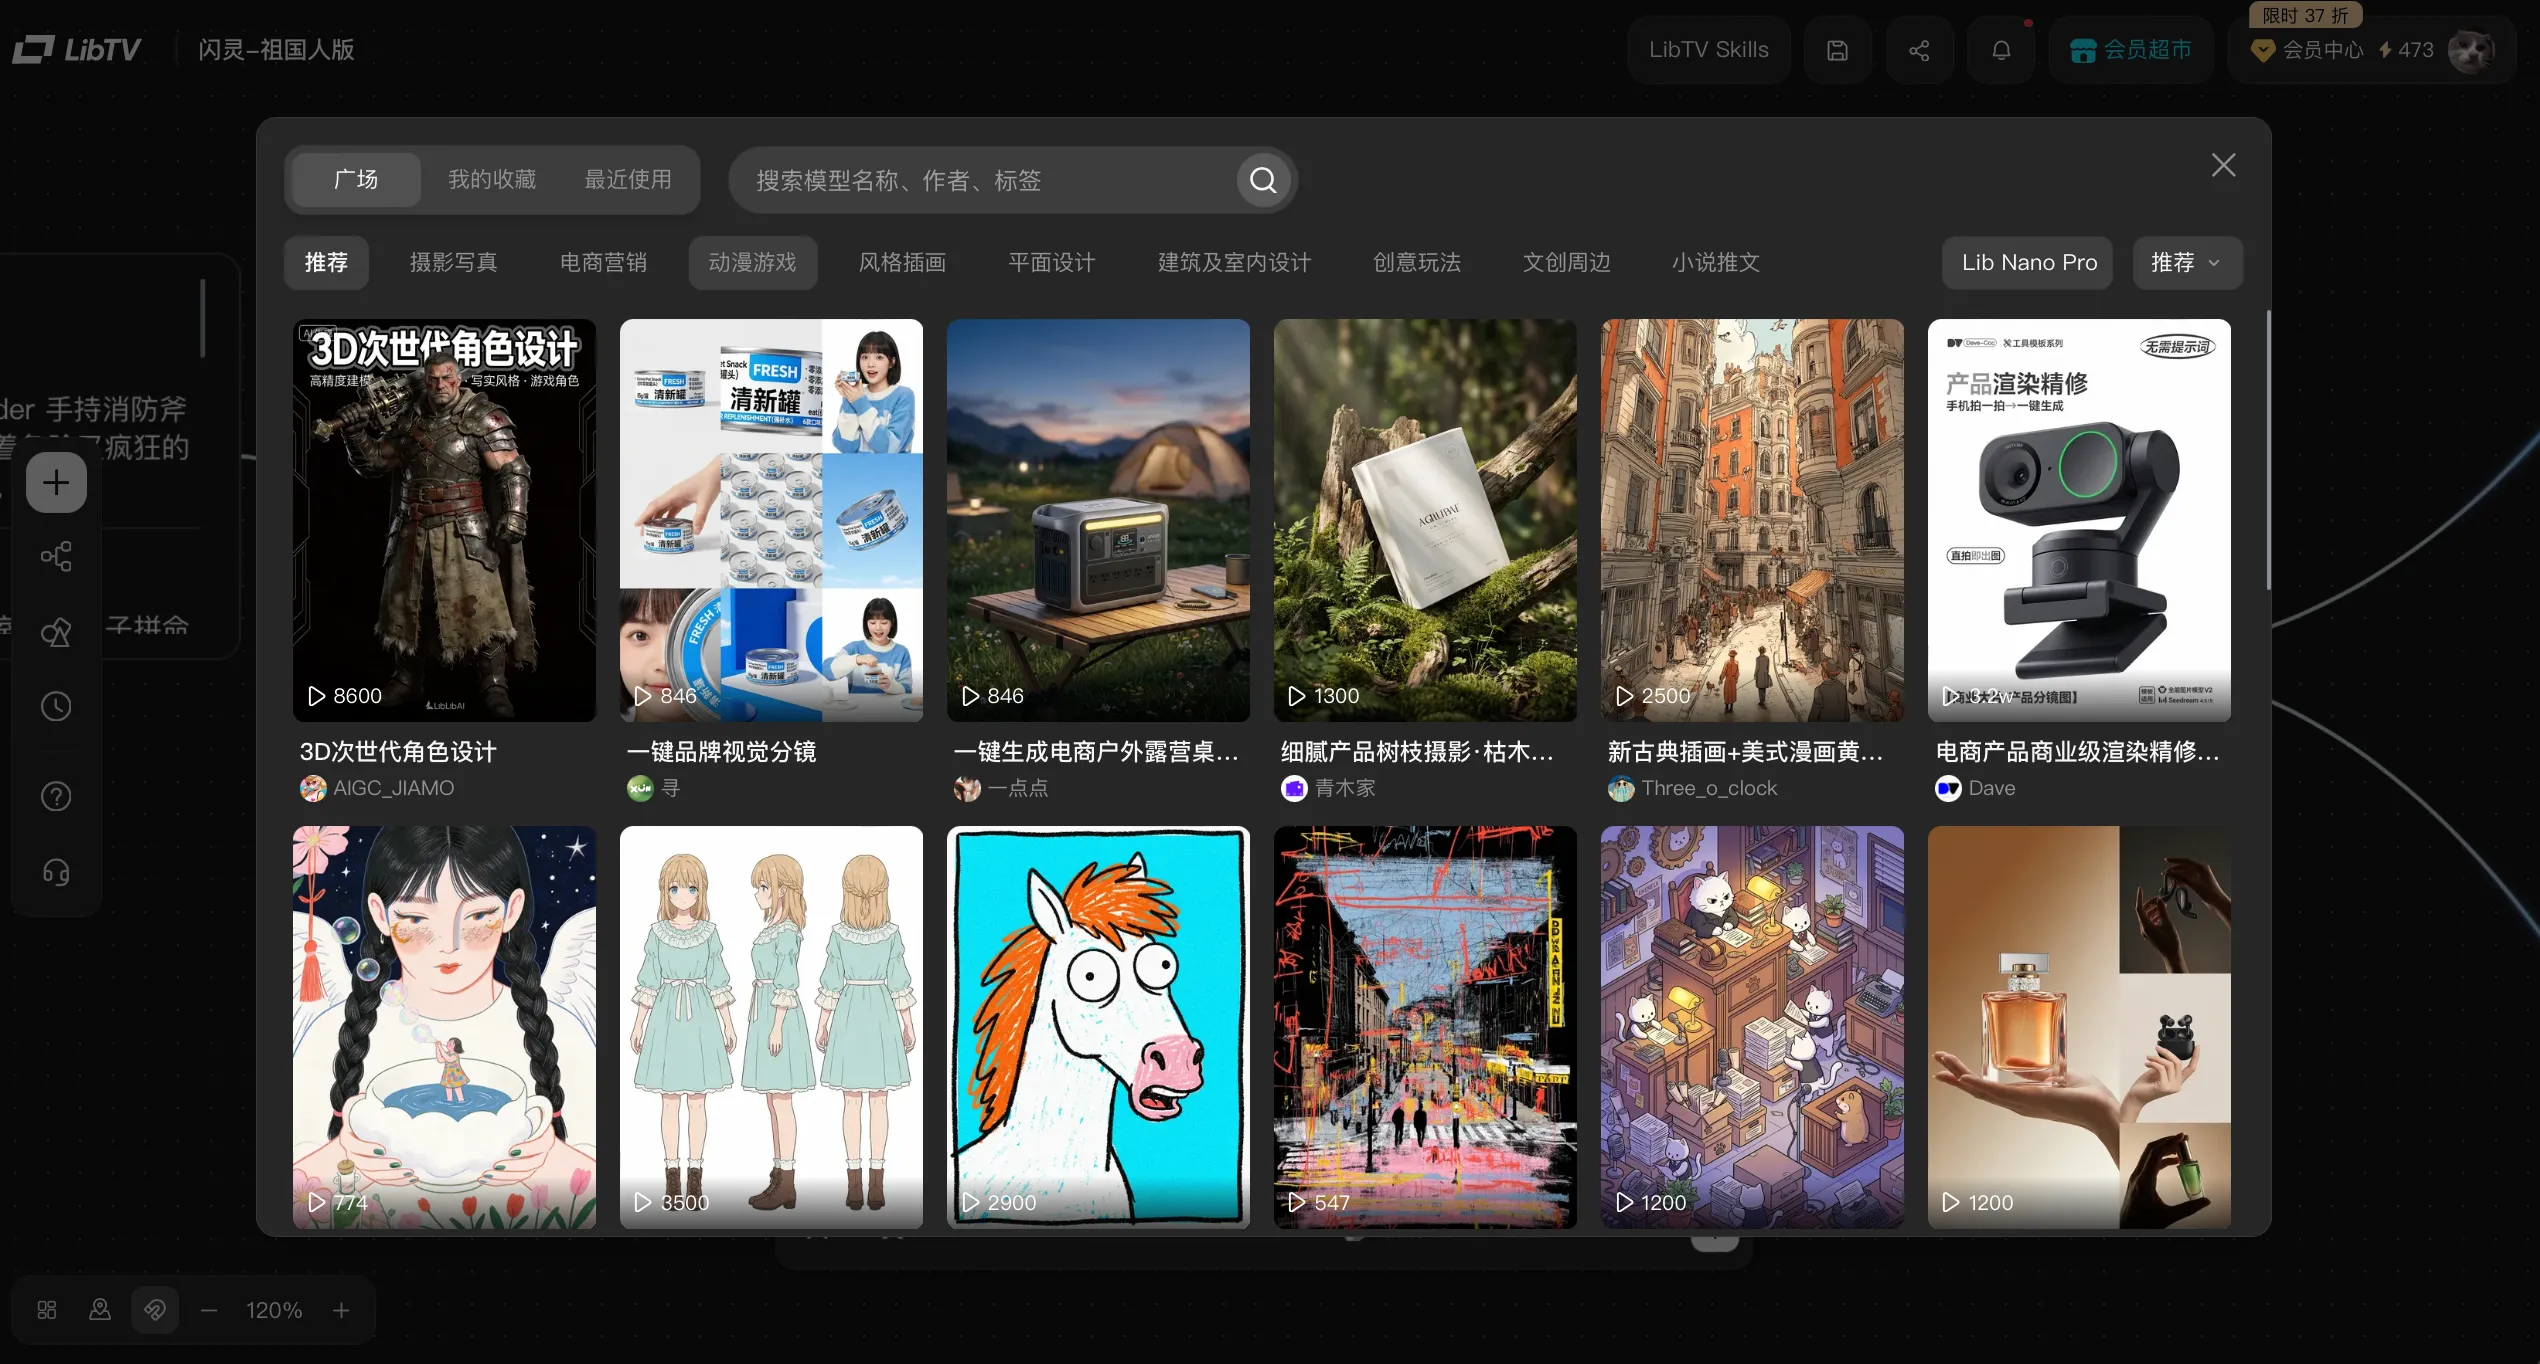Screen dimensions: 2540x1364
Task: Click the 120% zoom level
Action: tap(274, 1310)
